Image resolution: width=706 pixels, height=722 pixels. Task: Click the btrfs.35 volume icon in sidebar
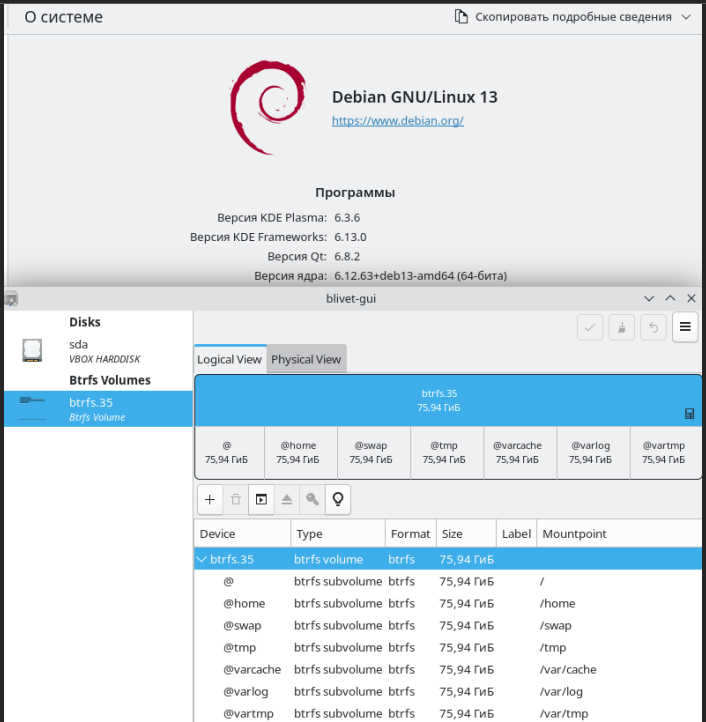click(32, 408)
